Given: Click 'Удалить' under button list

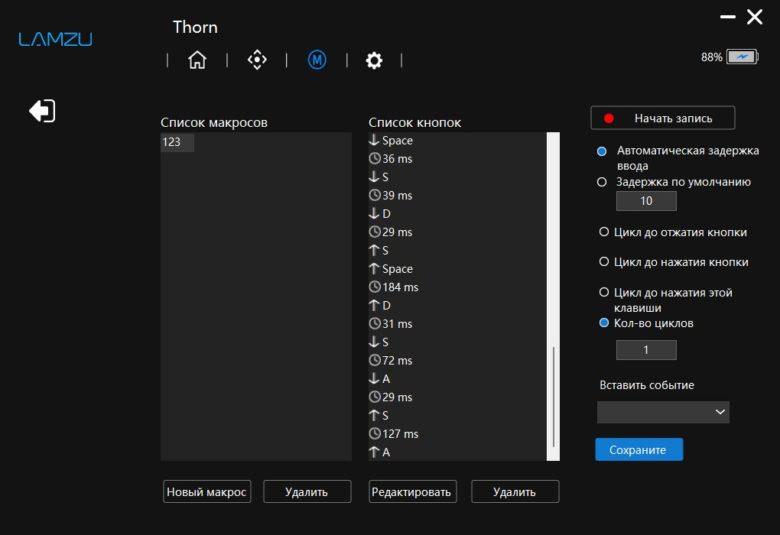Looking at the screenshot, I should click(515, 492).
